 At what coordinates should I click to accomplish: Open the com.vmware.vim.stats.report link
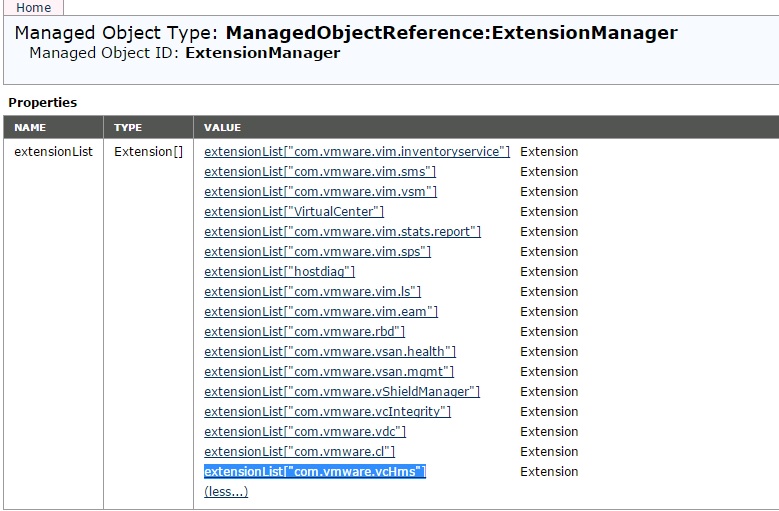(x=342, y=232)
